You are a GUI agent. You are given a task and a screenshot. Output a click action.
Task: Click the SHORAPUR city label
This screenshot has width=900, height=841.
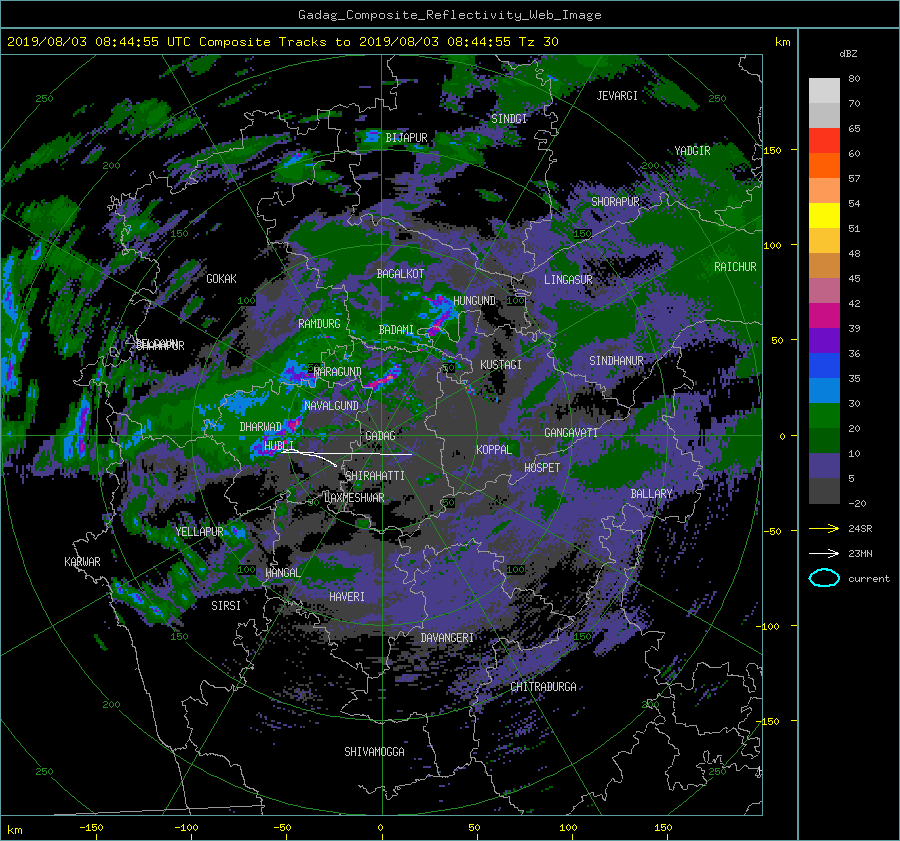point(615,201)
